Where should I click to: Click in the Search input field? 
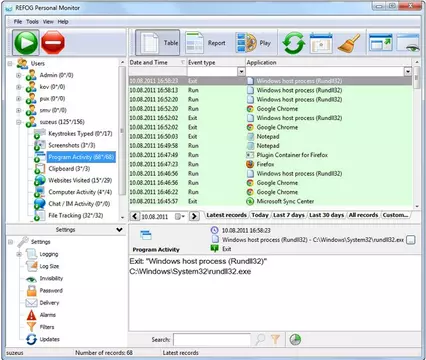212,340
